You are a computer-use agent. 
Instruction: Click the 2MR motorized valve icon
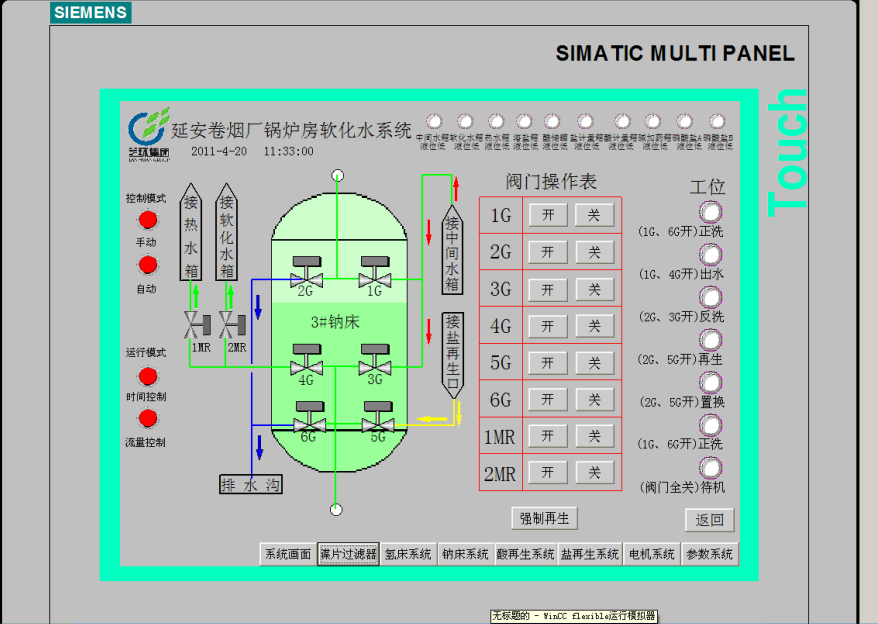pyautogui.click(x=232, y=324)
